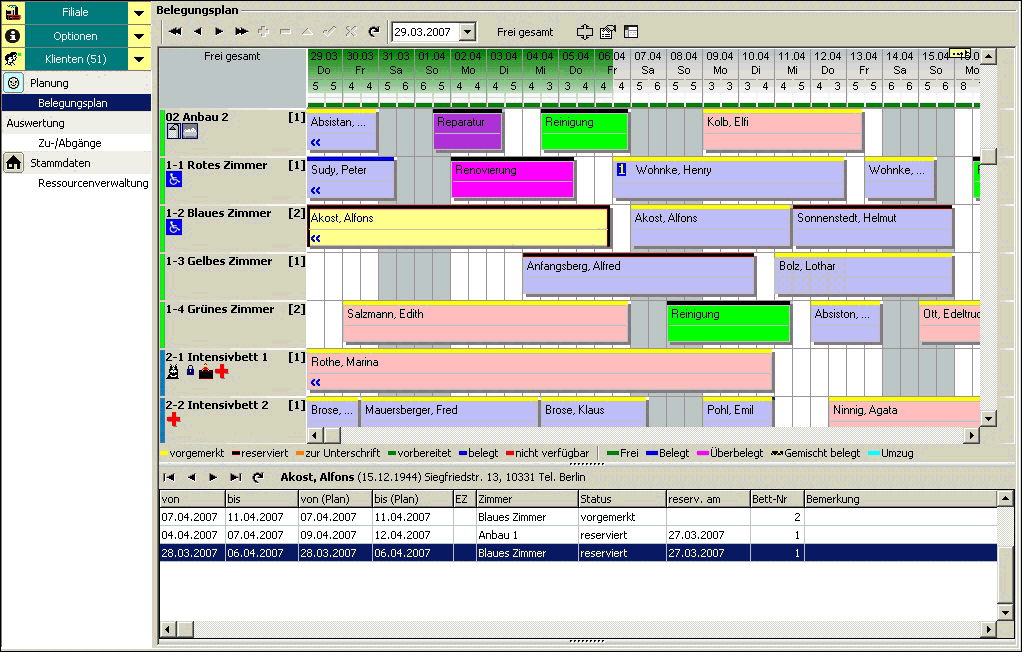
Task: Select Ressourcenverwaltung in the sidebar
Action: tap(93, 183)
